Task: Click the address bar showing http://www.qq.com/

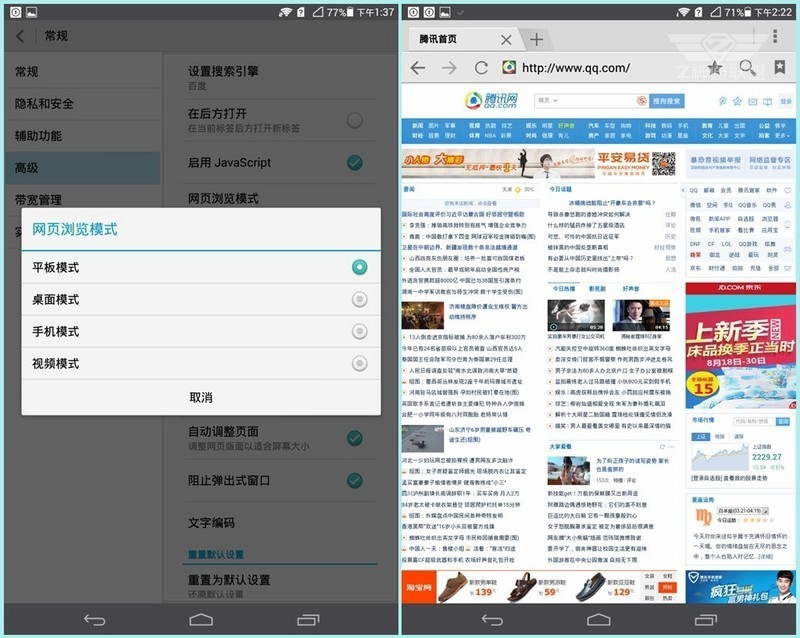Action: point(576,67)
